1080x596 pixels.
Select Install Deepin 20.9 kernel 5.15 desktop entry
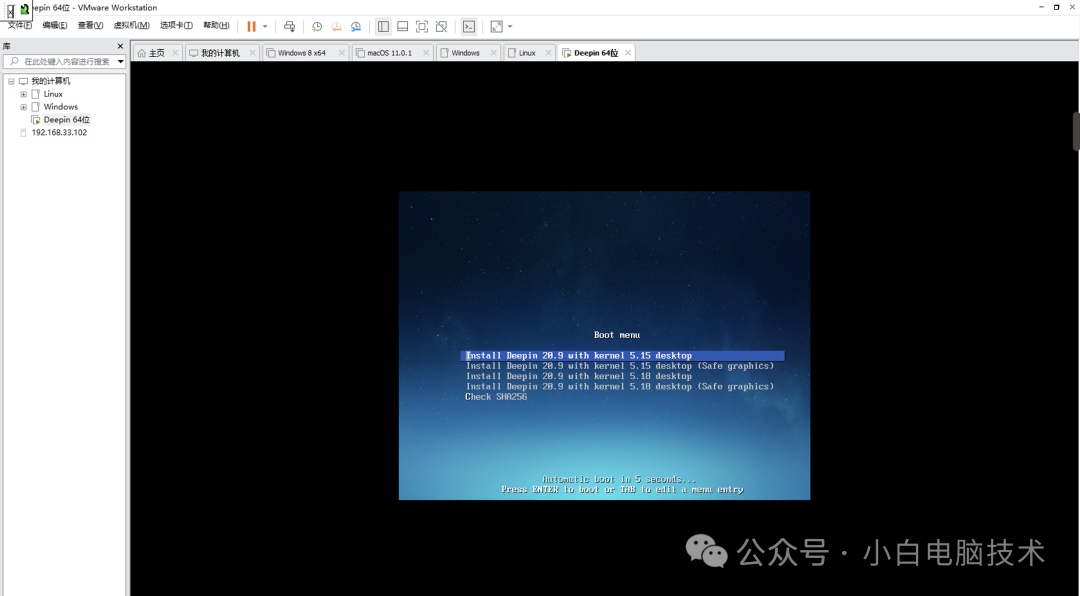[x=623, y=356]
